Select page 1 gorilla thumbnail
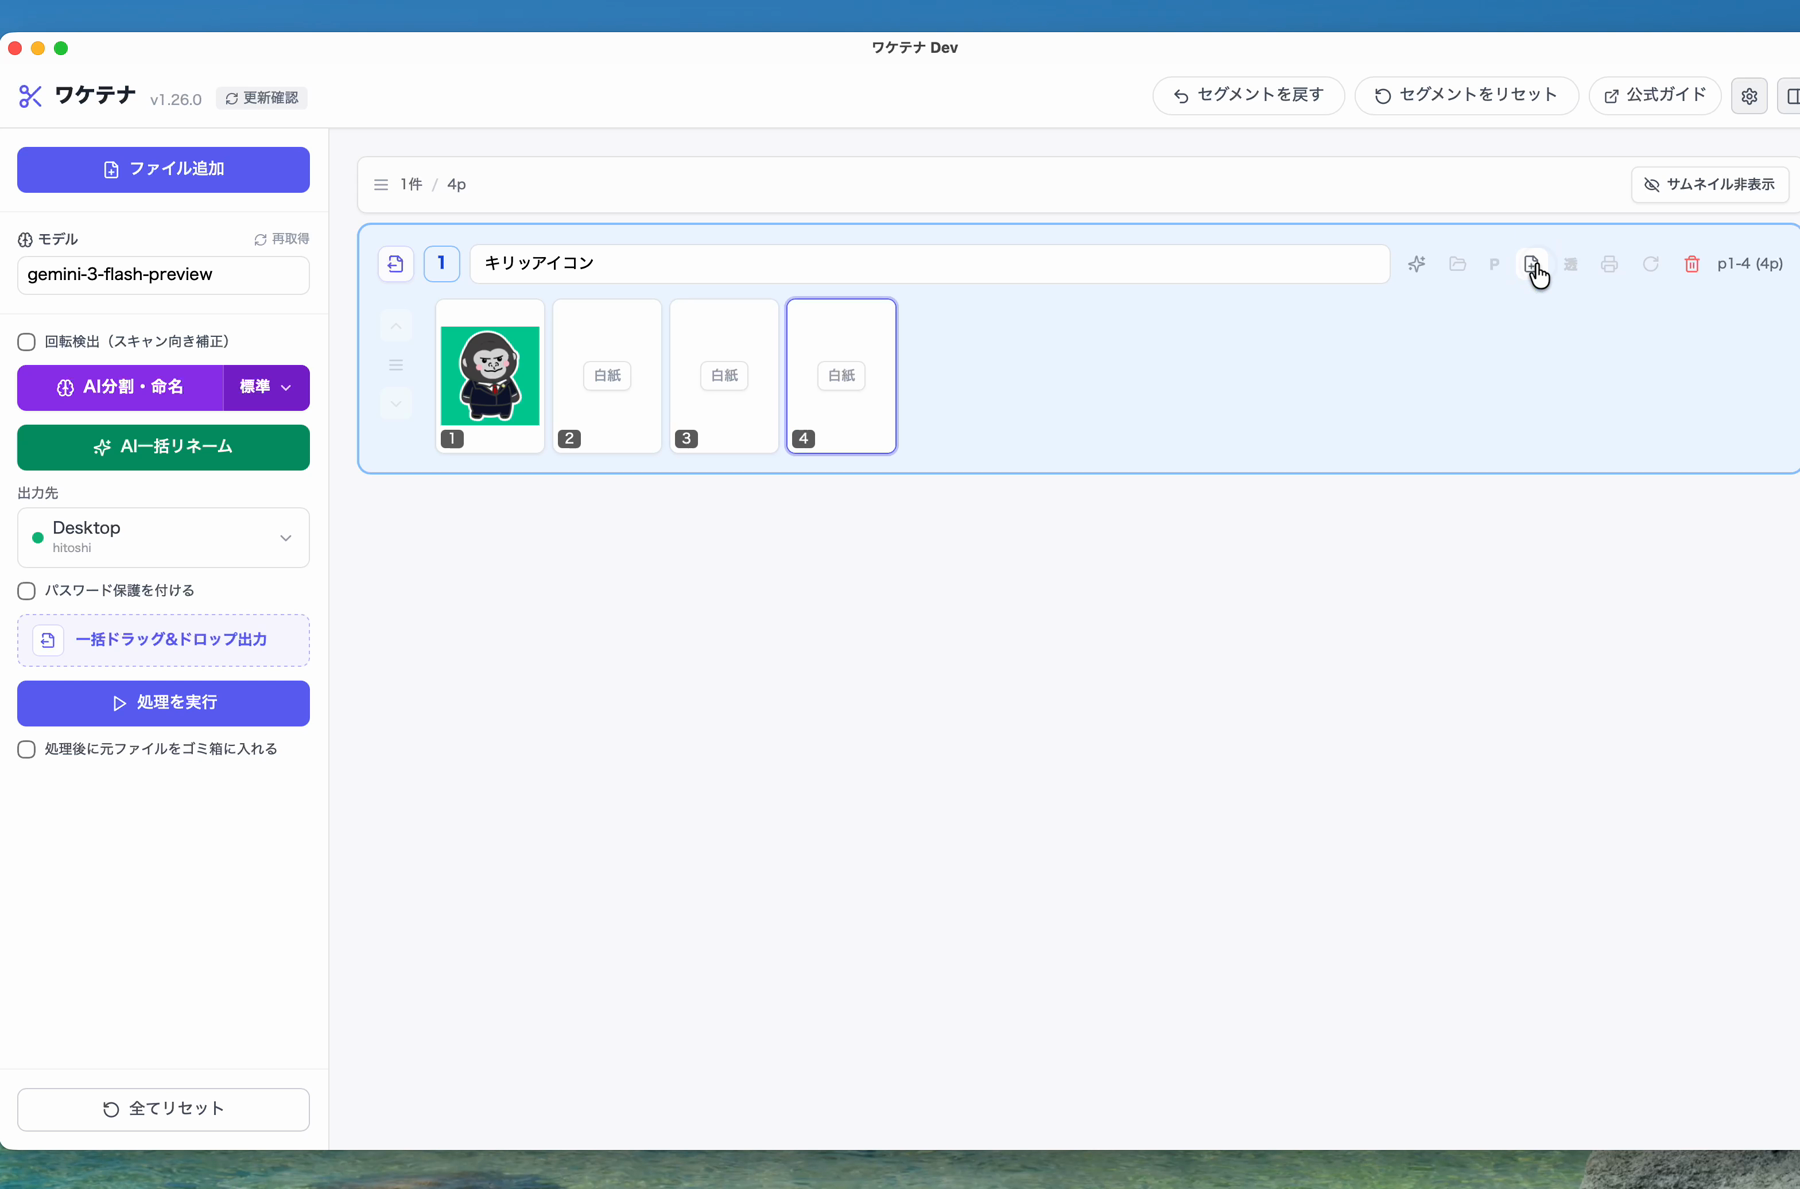This screenshot has height=1189, width=1800. 490,376
